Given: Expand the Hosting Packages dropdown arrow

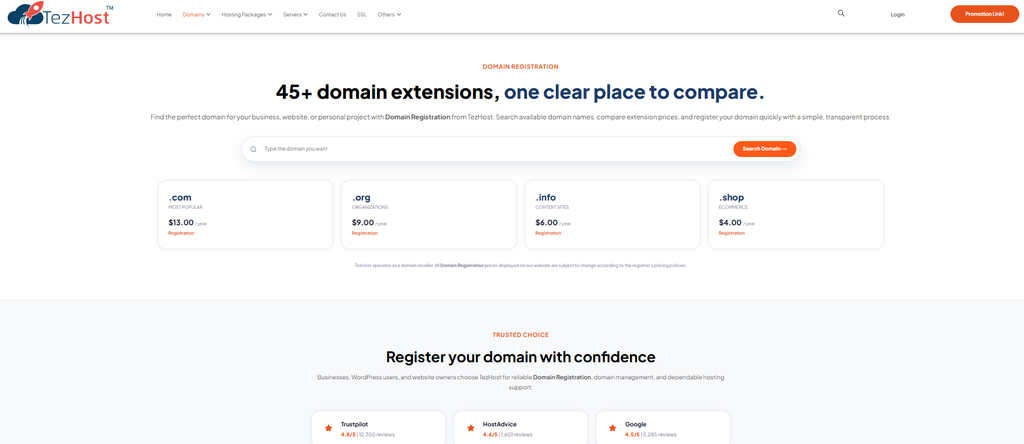Looking at the screenshot, I should [x=270, y=14].
